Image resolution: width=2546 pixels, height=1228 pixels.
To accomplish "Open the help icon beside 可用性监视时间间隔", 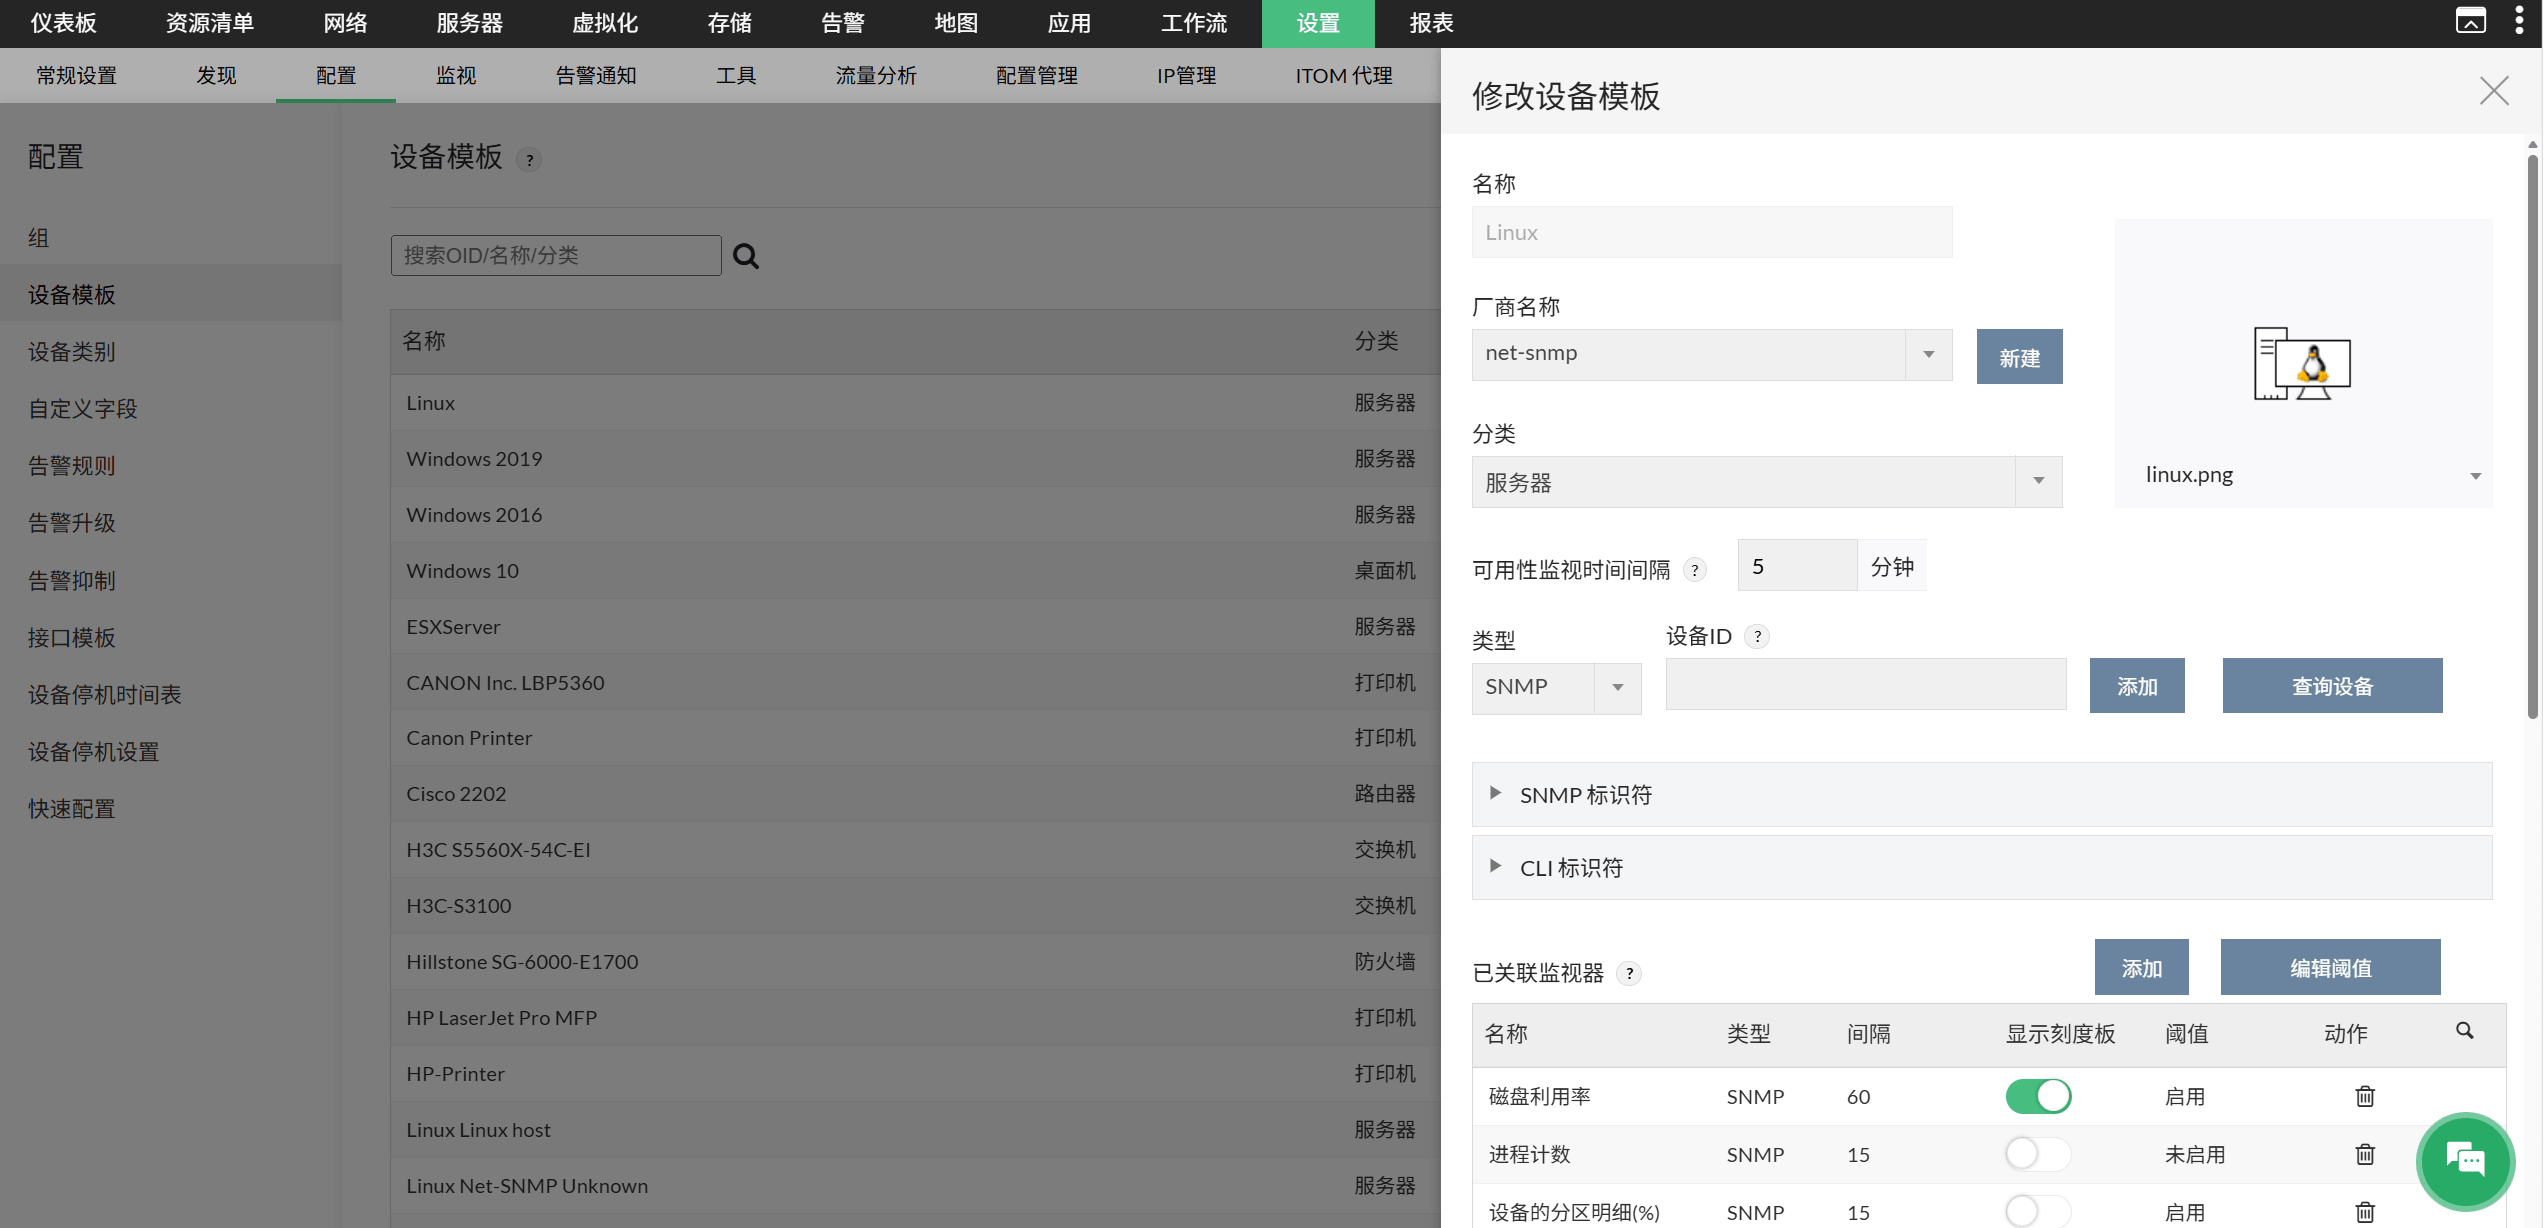I will [1694, 570].
